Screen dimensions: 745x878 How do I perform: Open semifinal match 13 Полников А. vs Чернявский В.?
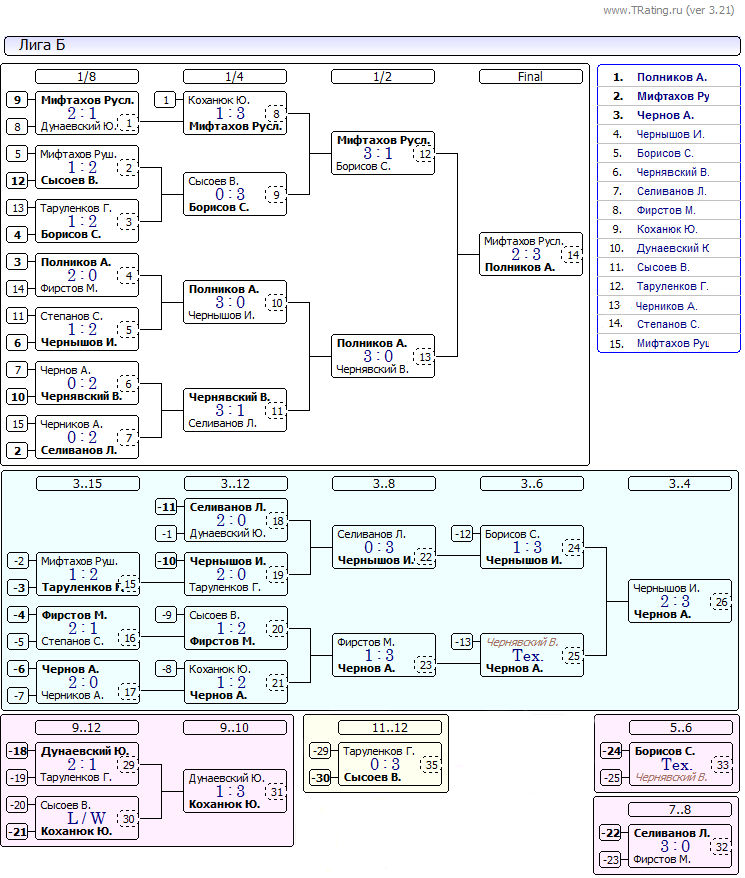coord(383,356)
